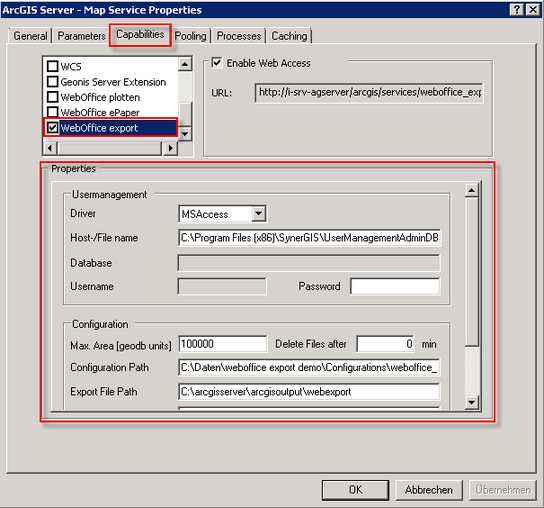Click Properties panel scroll up arrow
The image size is (544, 508).
[x=472, y=190]
